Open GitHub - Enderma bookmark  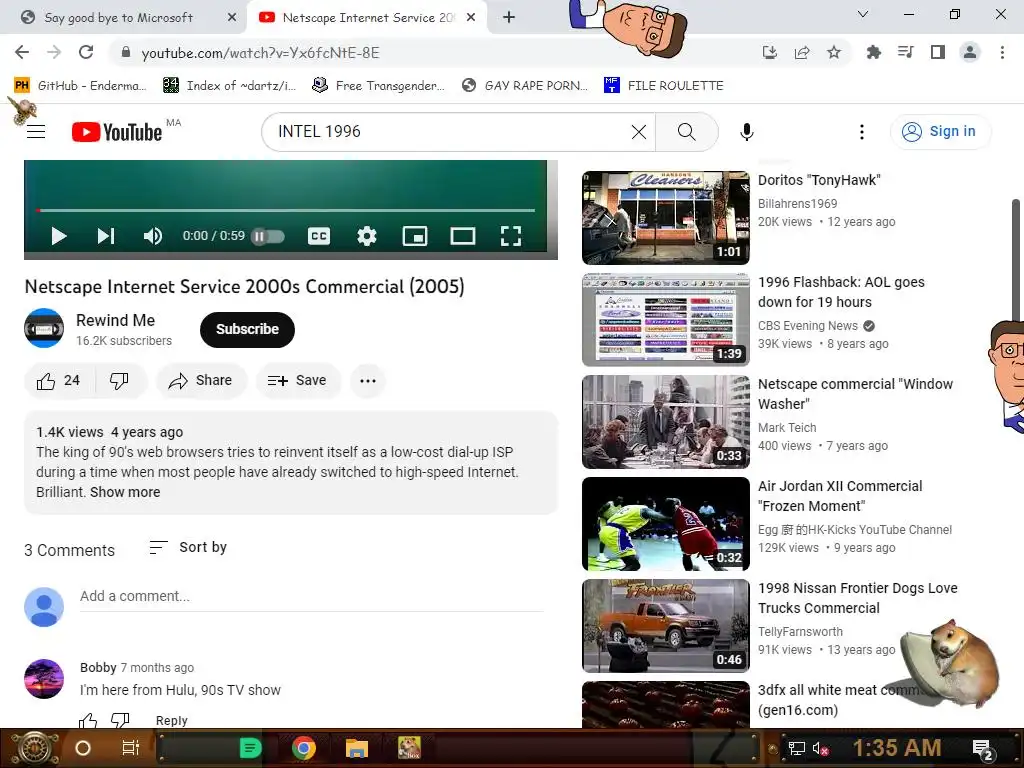coord(80,86)
